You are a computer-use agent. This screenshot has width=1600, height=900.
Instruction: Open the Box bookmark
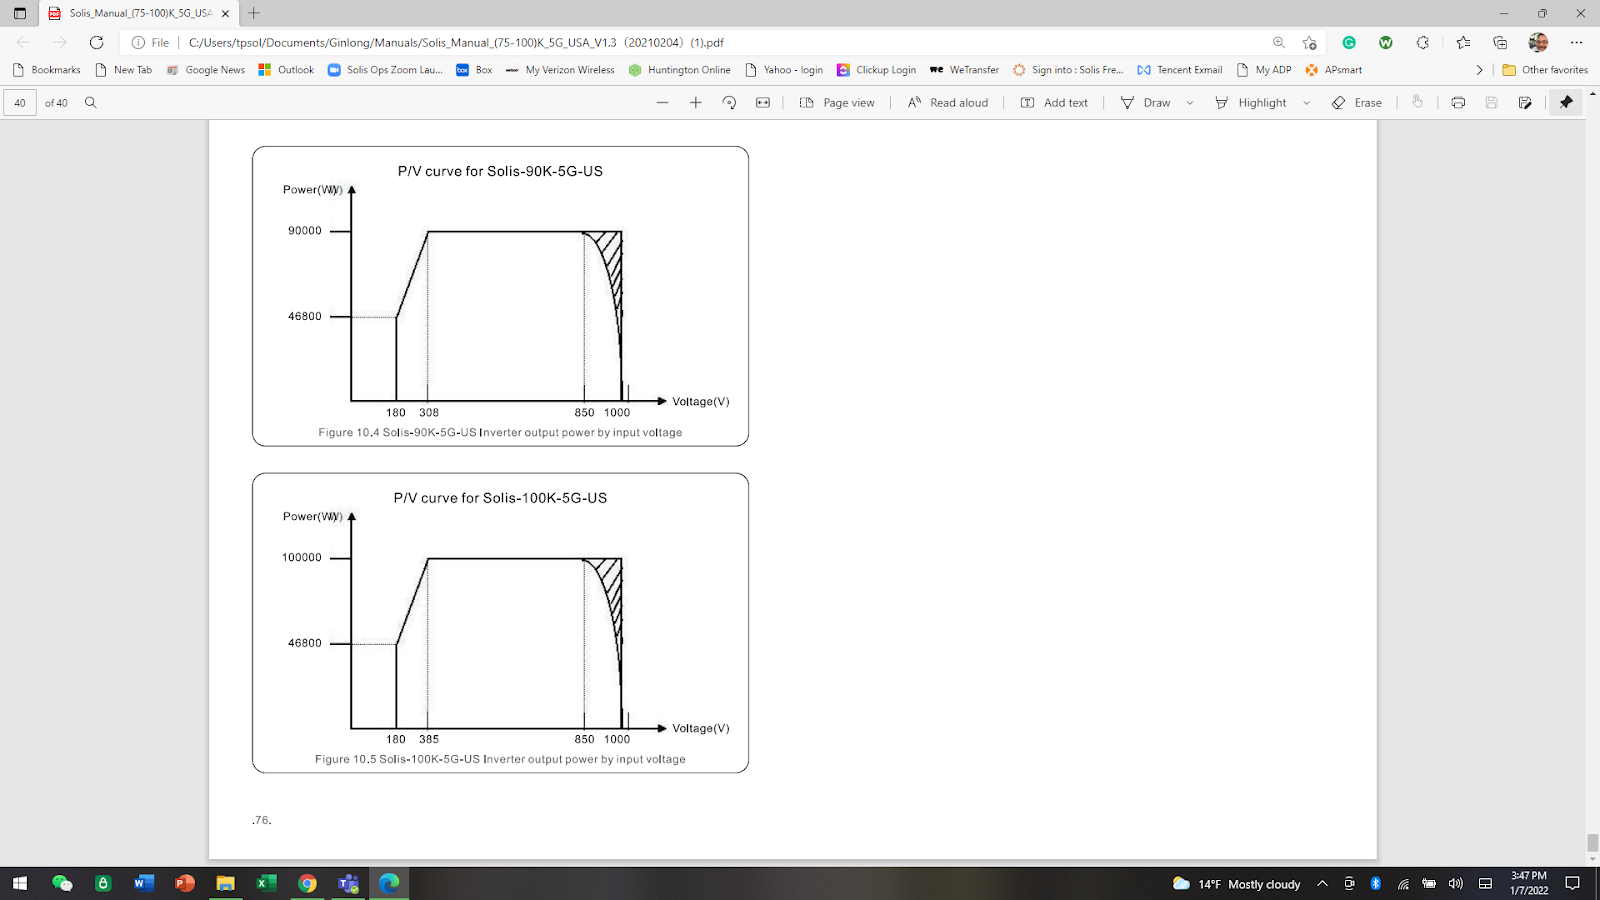474,70
